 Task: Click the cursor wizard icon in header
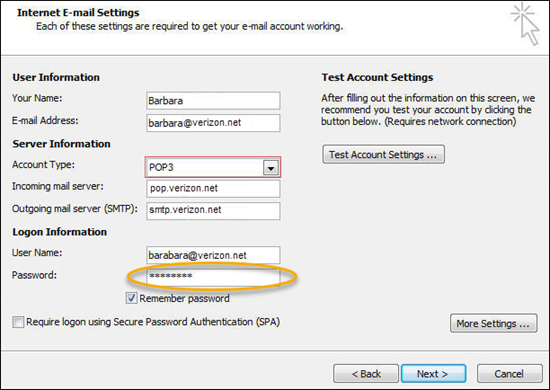[525, 24]
